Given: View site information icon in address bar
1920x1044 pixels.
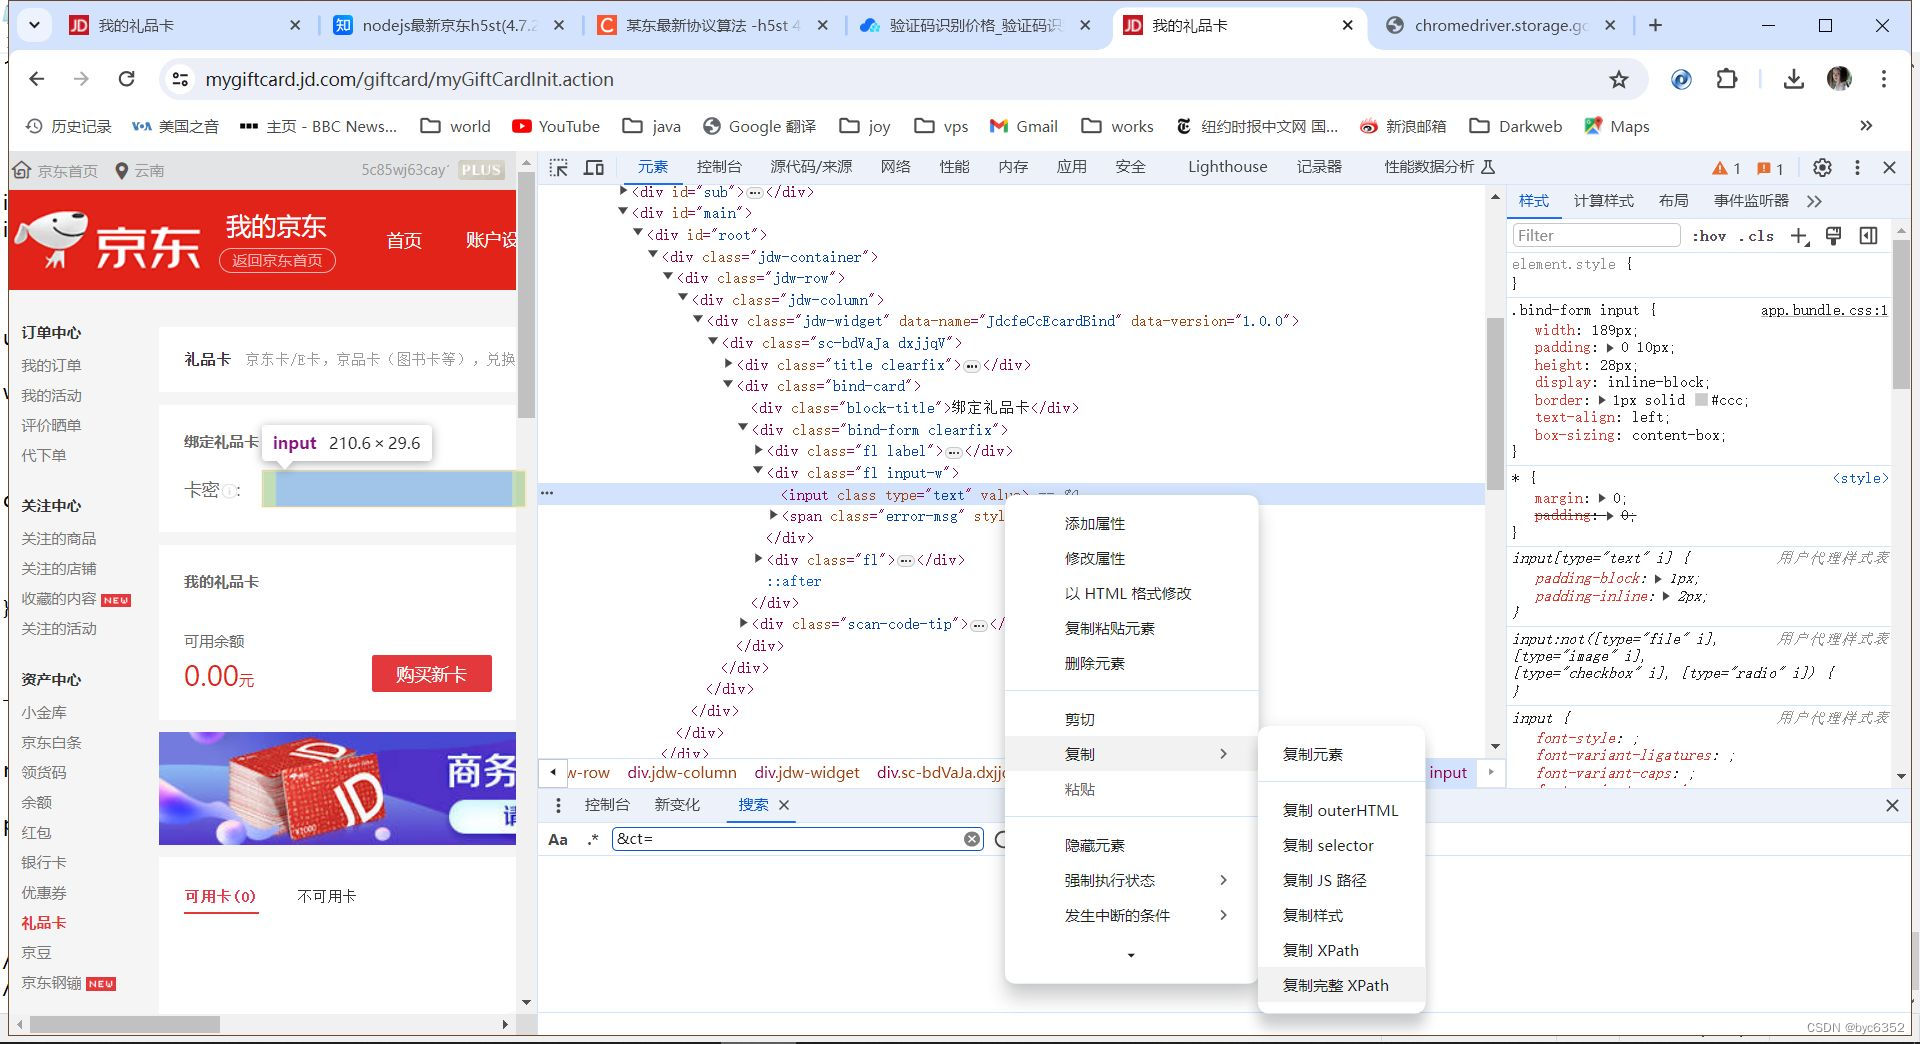Looking at the screenshot, I should coord(180,79).
